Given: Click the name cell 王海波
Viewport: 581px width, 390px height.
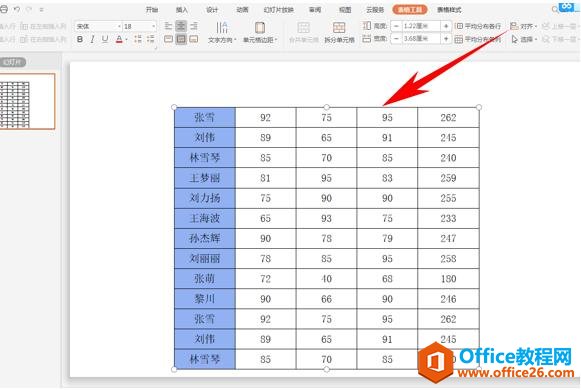Looking at the screenshot, I should 205,218.
